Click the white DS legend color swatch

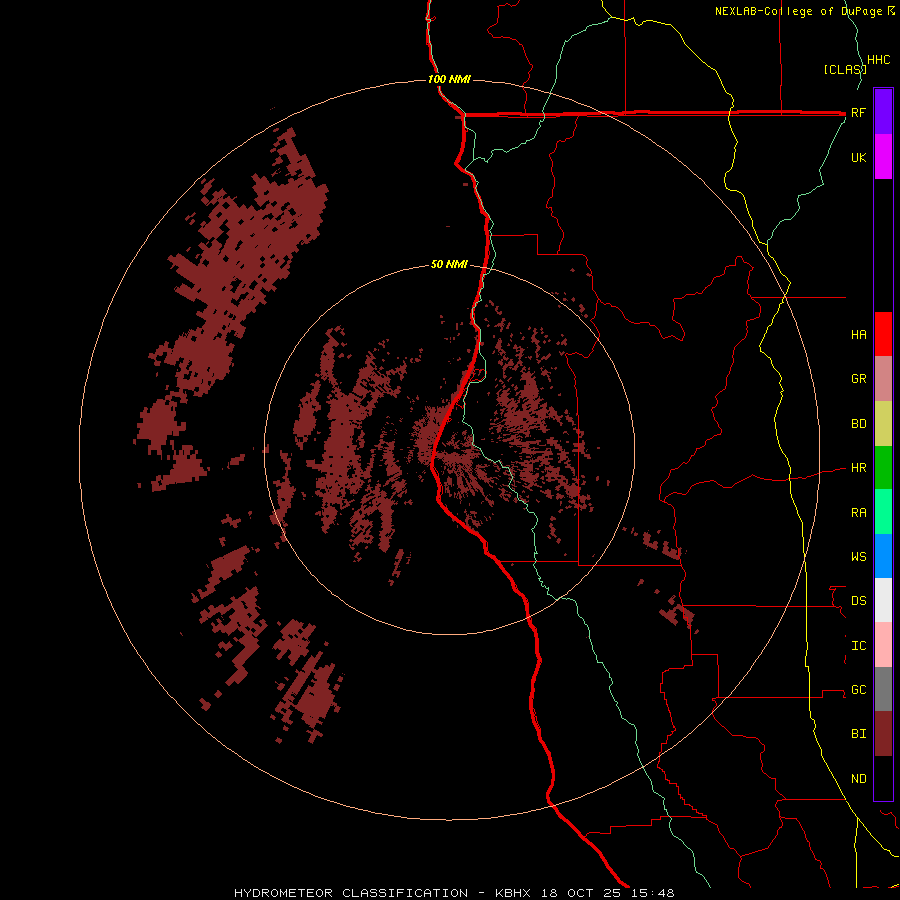click(x=883, y=600)
